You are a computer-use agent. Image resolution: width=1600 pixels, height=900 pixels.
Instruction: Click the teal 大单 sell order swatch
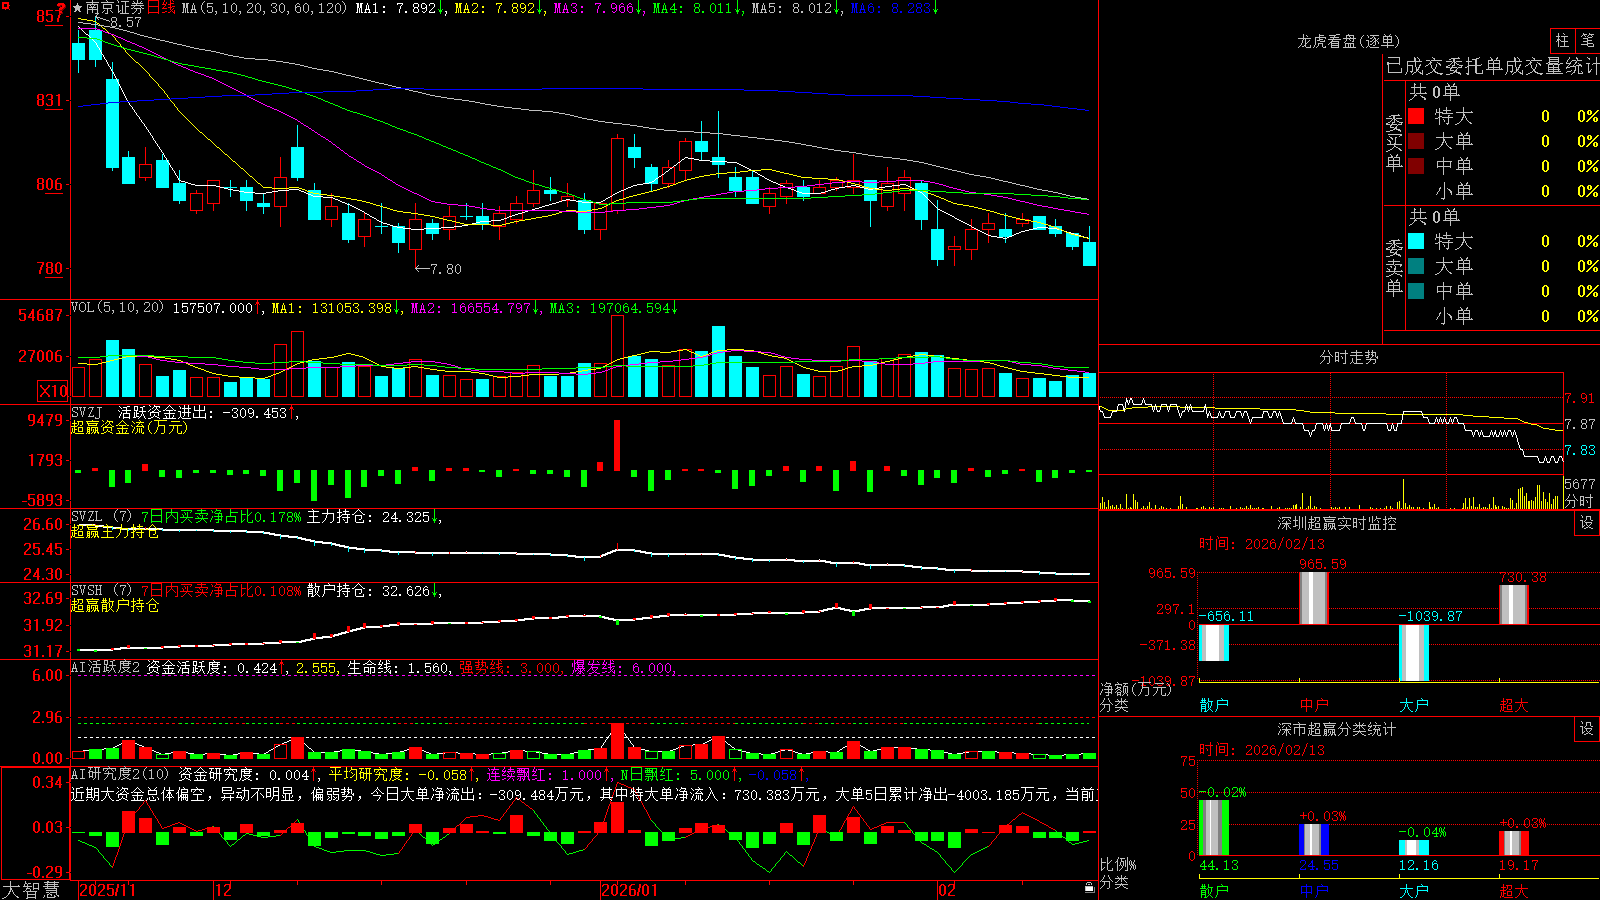click(1416, 266)
